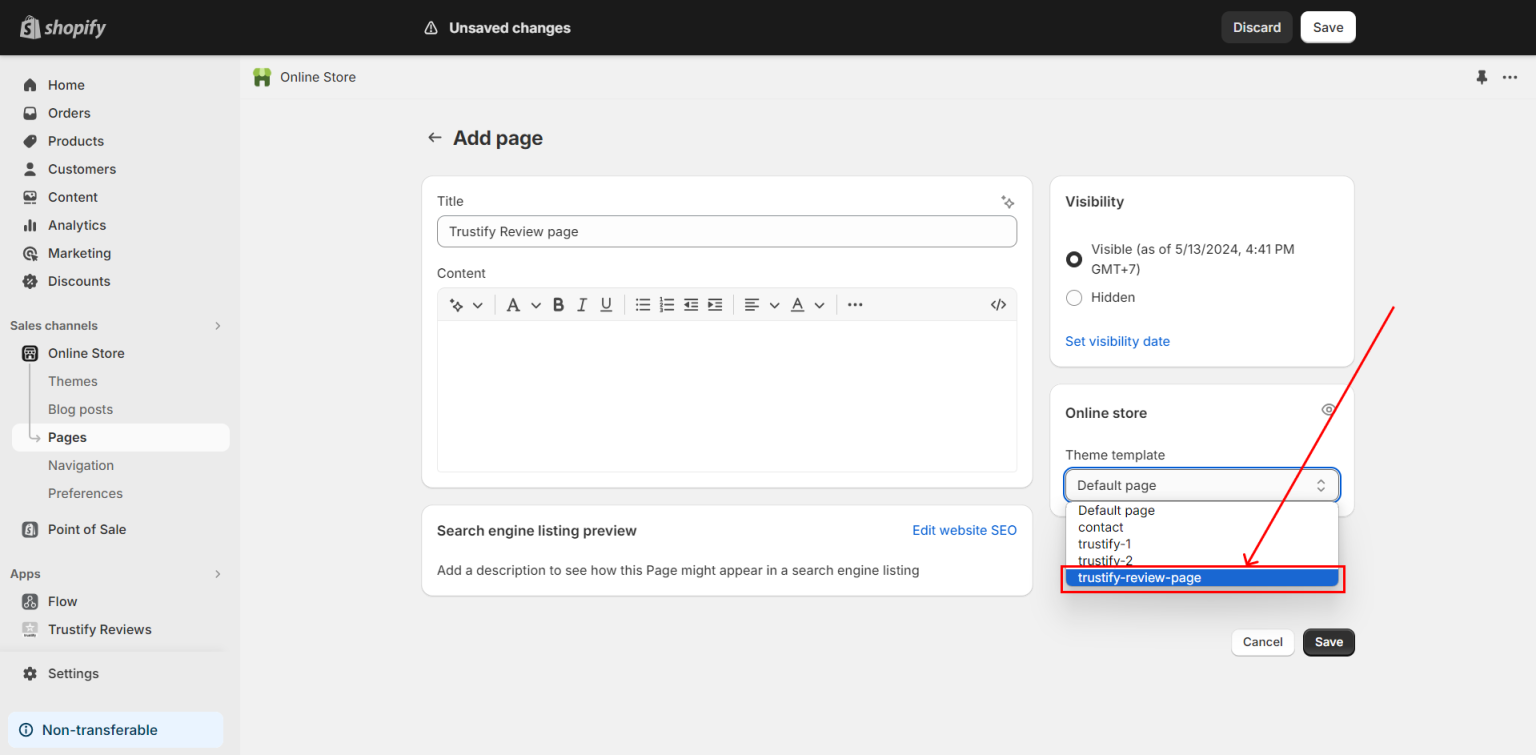Toggle the Online store eye visibility icon

coord(1328,409)
